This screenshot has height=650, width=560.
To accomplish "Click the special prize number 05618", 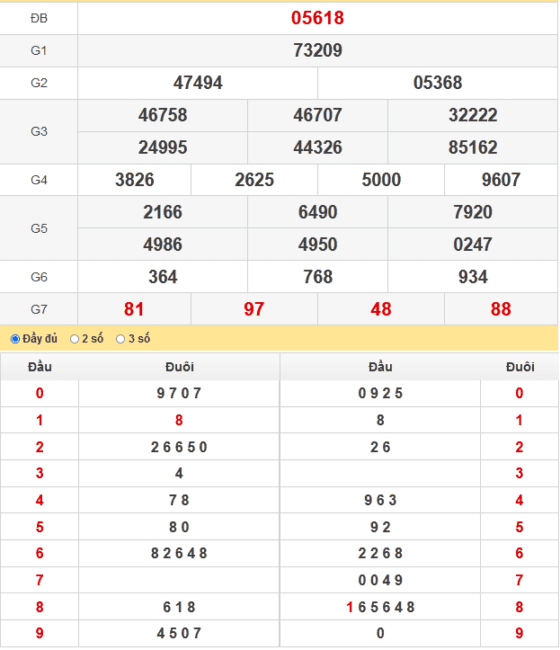I will point(318,18).
